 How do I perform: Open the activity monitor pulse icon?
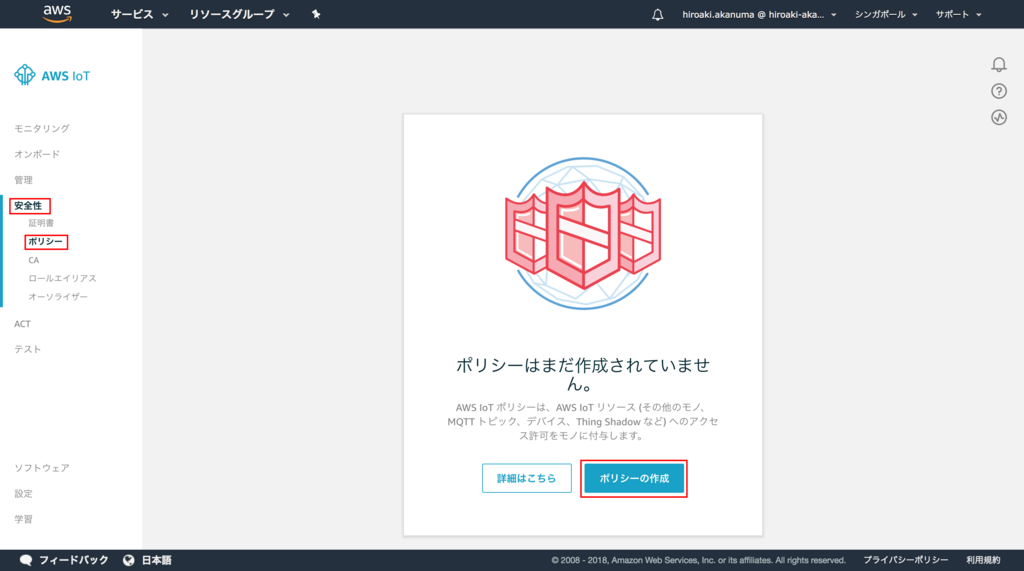coord(999,118)
